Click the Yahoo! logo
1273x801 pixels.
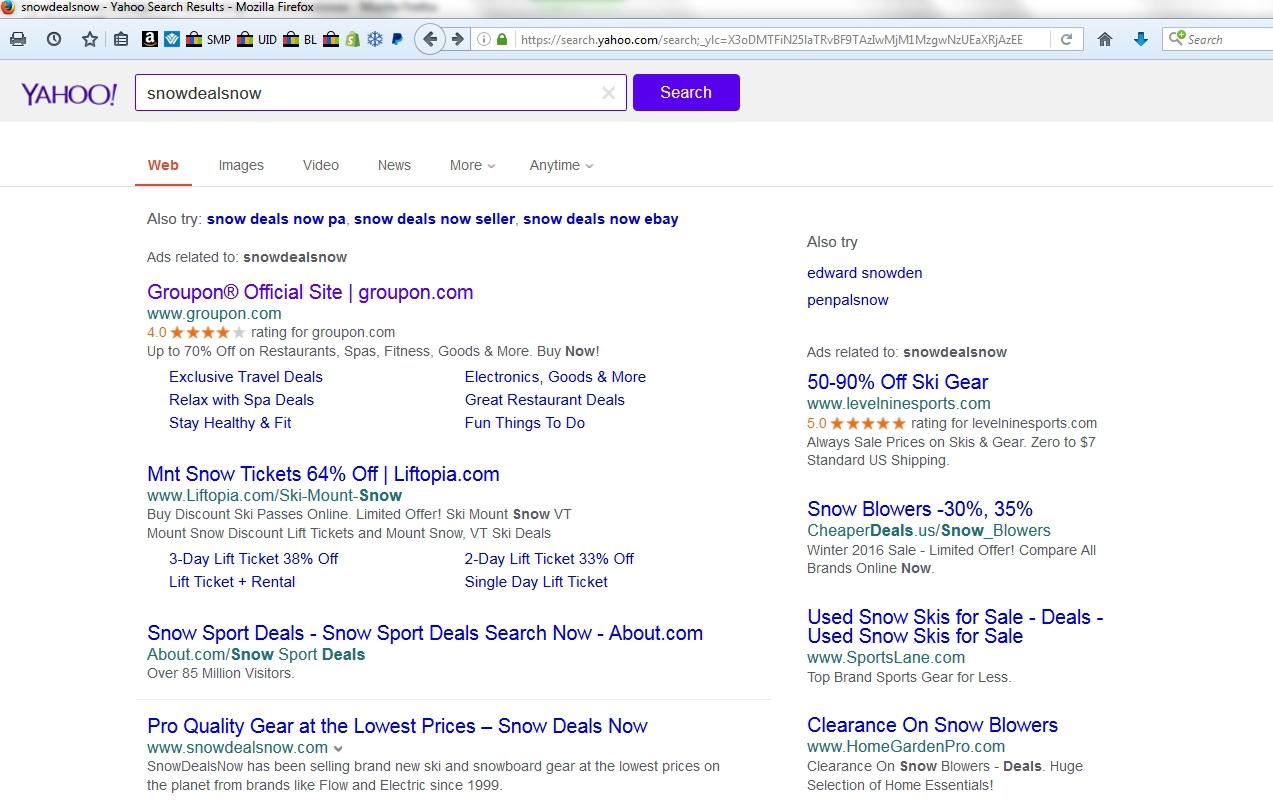[69, 94]
